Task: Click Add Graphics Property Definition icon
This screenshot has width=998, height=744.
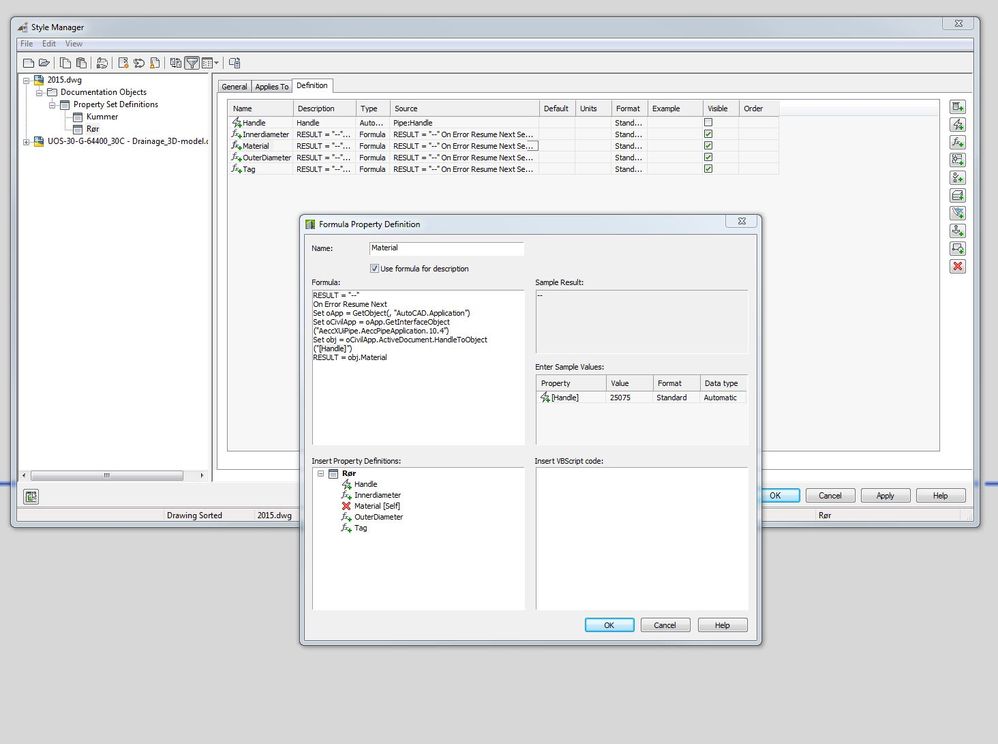Action: coord(957,248)
